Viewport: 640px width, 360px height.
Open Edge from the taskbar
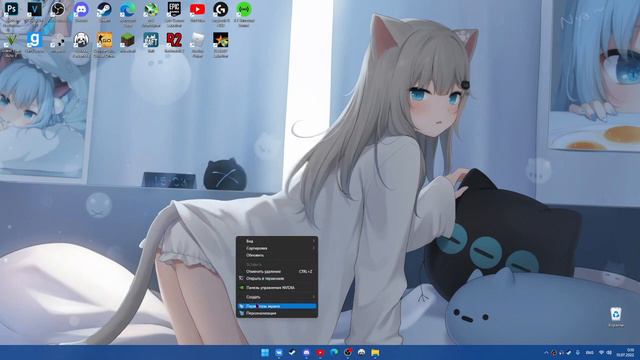tap(334, 352)
